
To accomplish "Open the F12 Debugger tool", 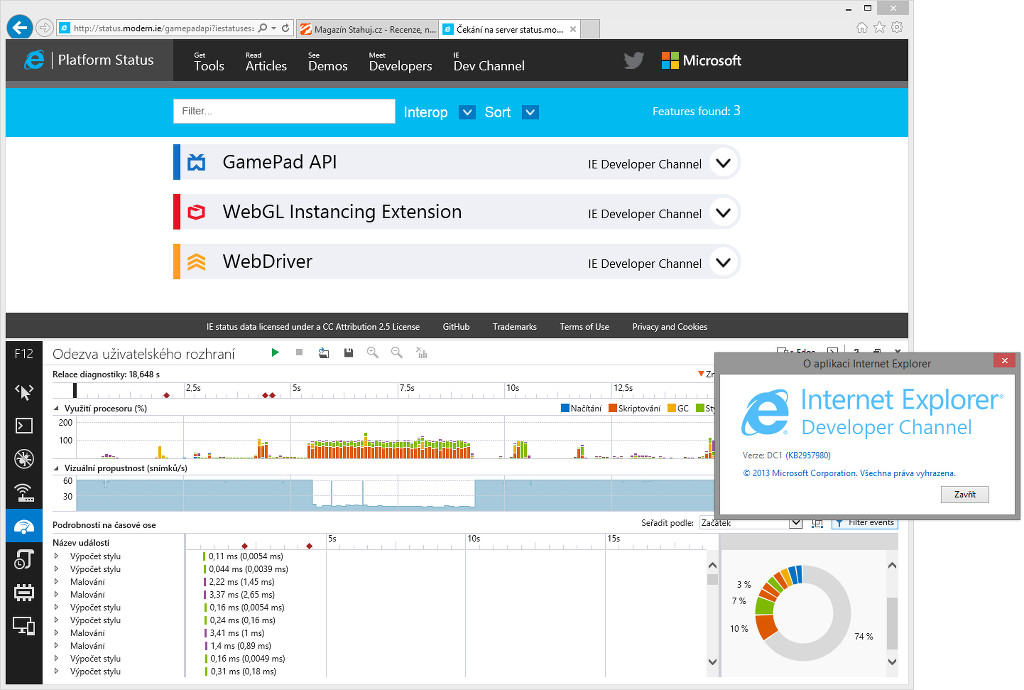I will (x=24, y=459).
